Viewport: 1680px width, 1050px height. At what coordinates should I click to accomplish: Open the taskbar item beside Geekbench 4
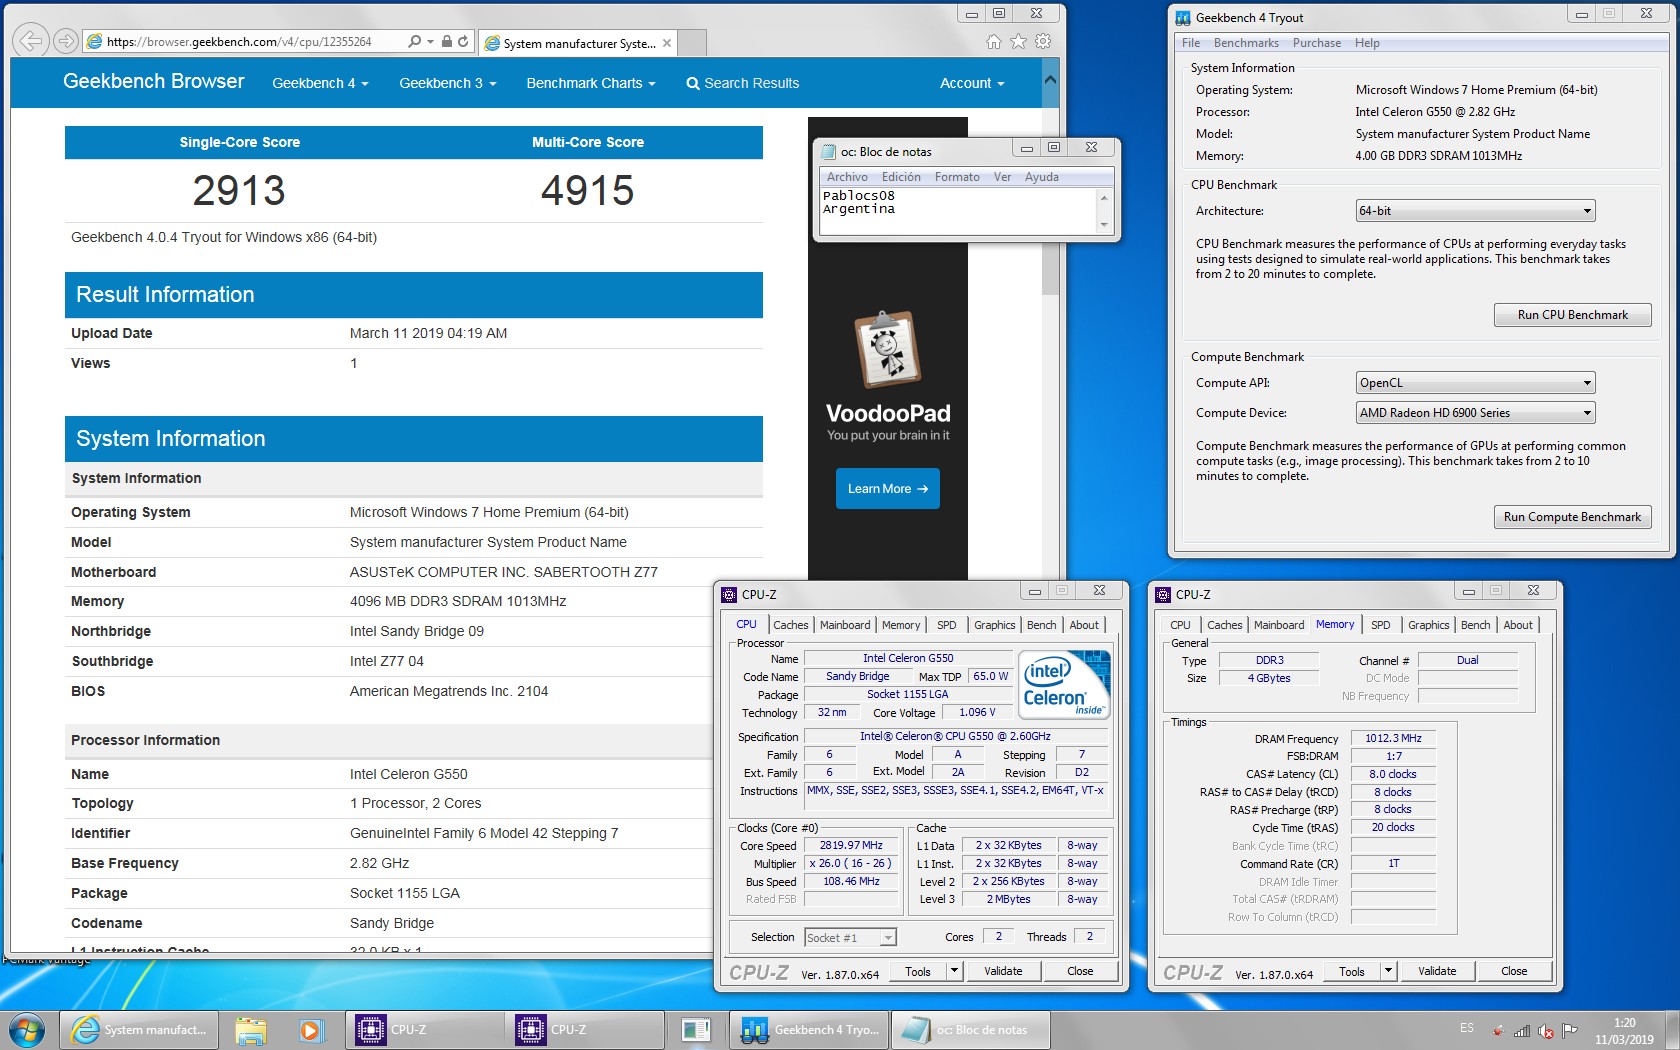696,1029
